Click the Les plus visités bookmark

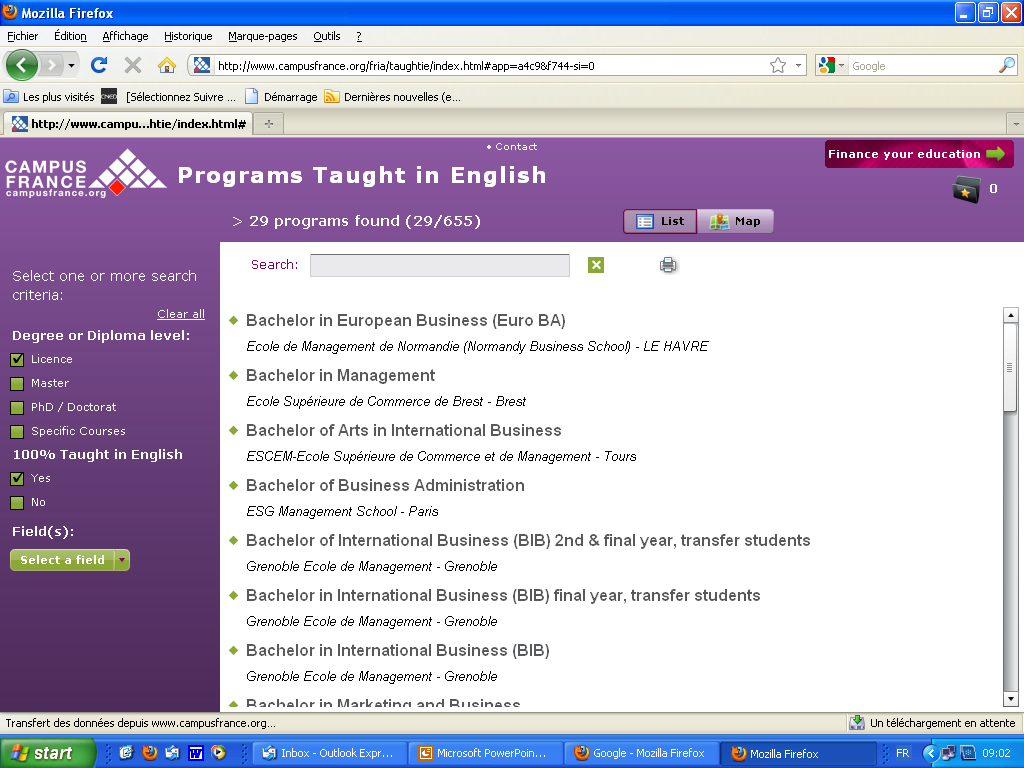[x=49, y=97]
